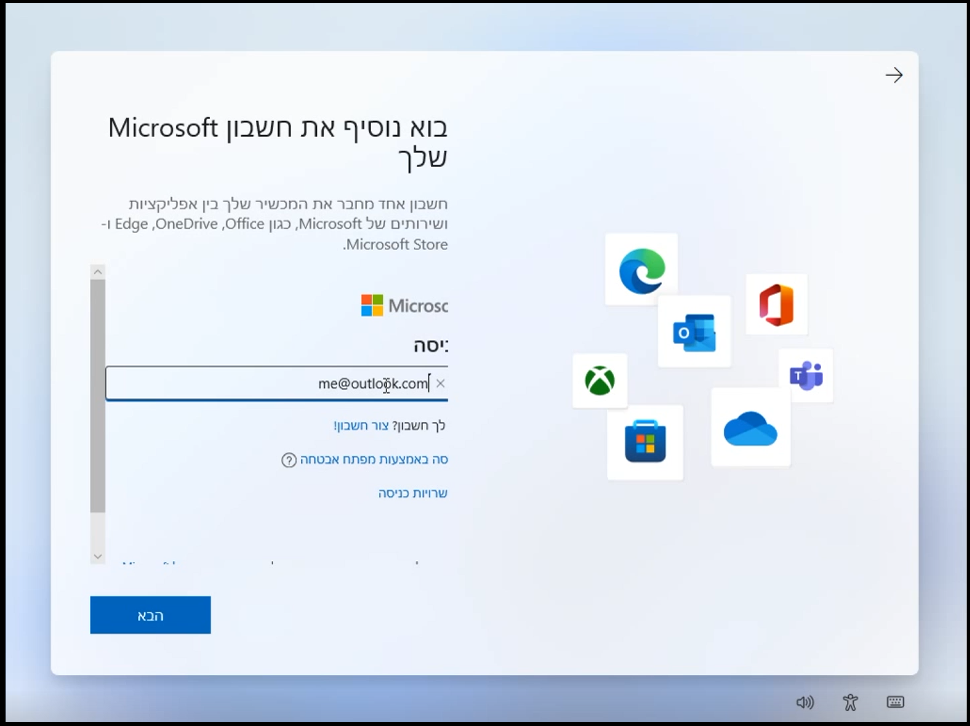Click the back arrow at top right
Image resolution: width=970 pixels, height=726 pixels.
(x=894, y=75)
